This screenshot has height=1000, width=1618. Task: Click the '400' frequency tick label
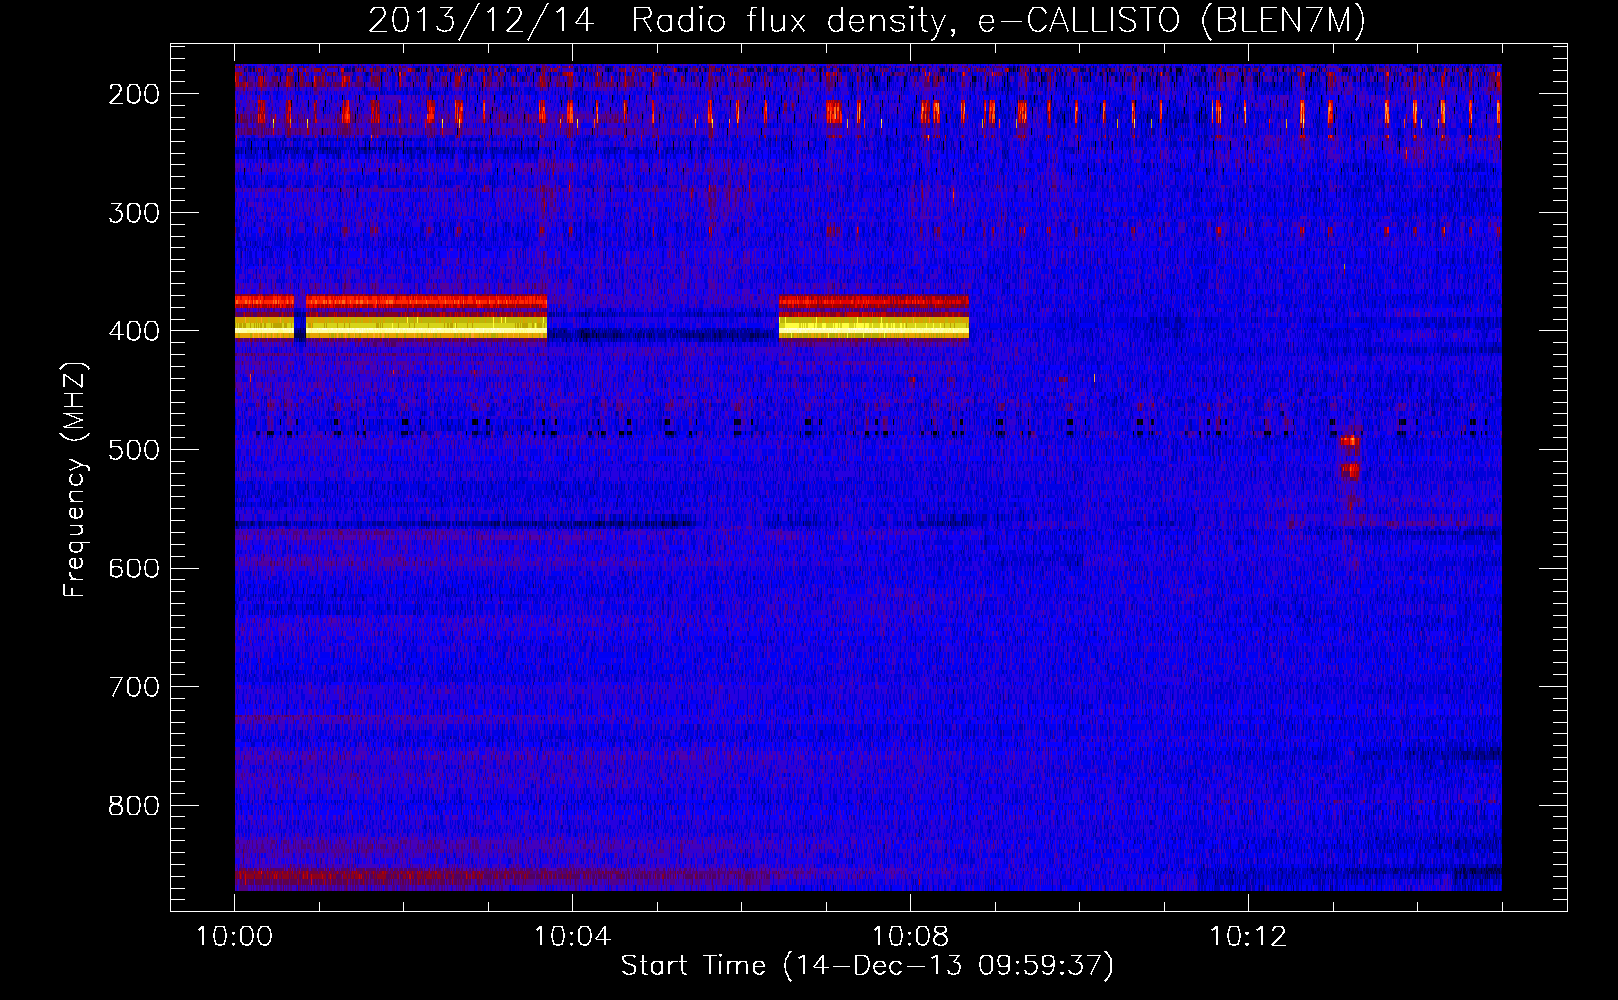(133, 331)
